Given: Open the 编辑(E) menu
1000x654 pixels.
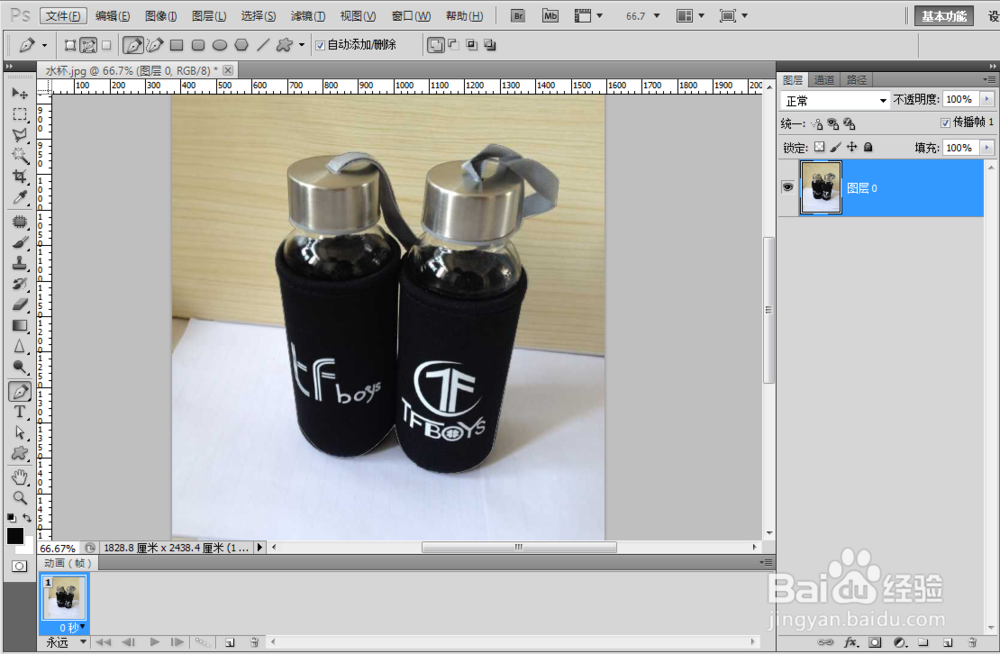Looking at the screenshot, I should coord(112,16).
